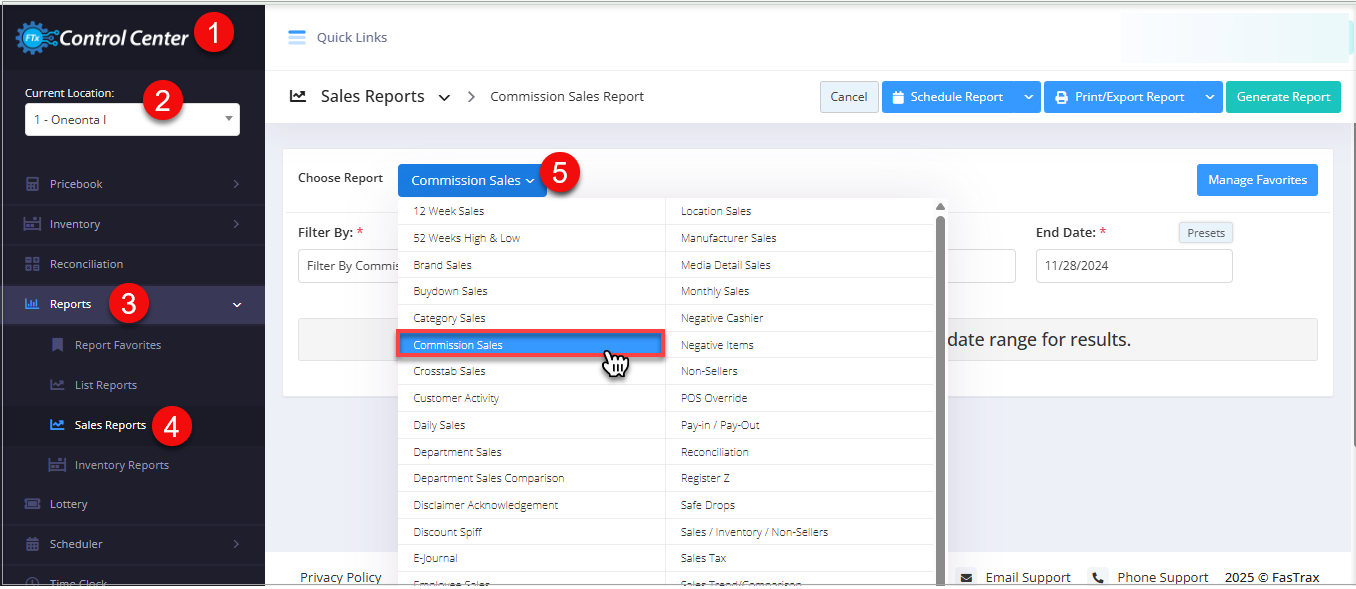Expand the Print/Export Report arrow menu

pos(1210,97)
